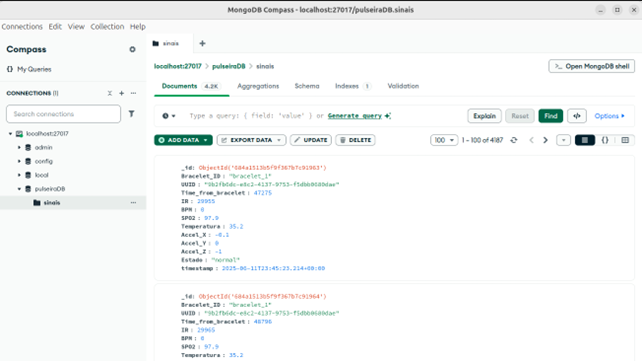Open the Collection menu

coord(107,27)
